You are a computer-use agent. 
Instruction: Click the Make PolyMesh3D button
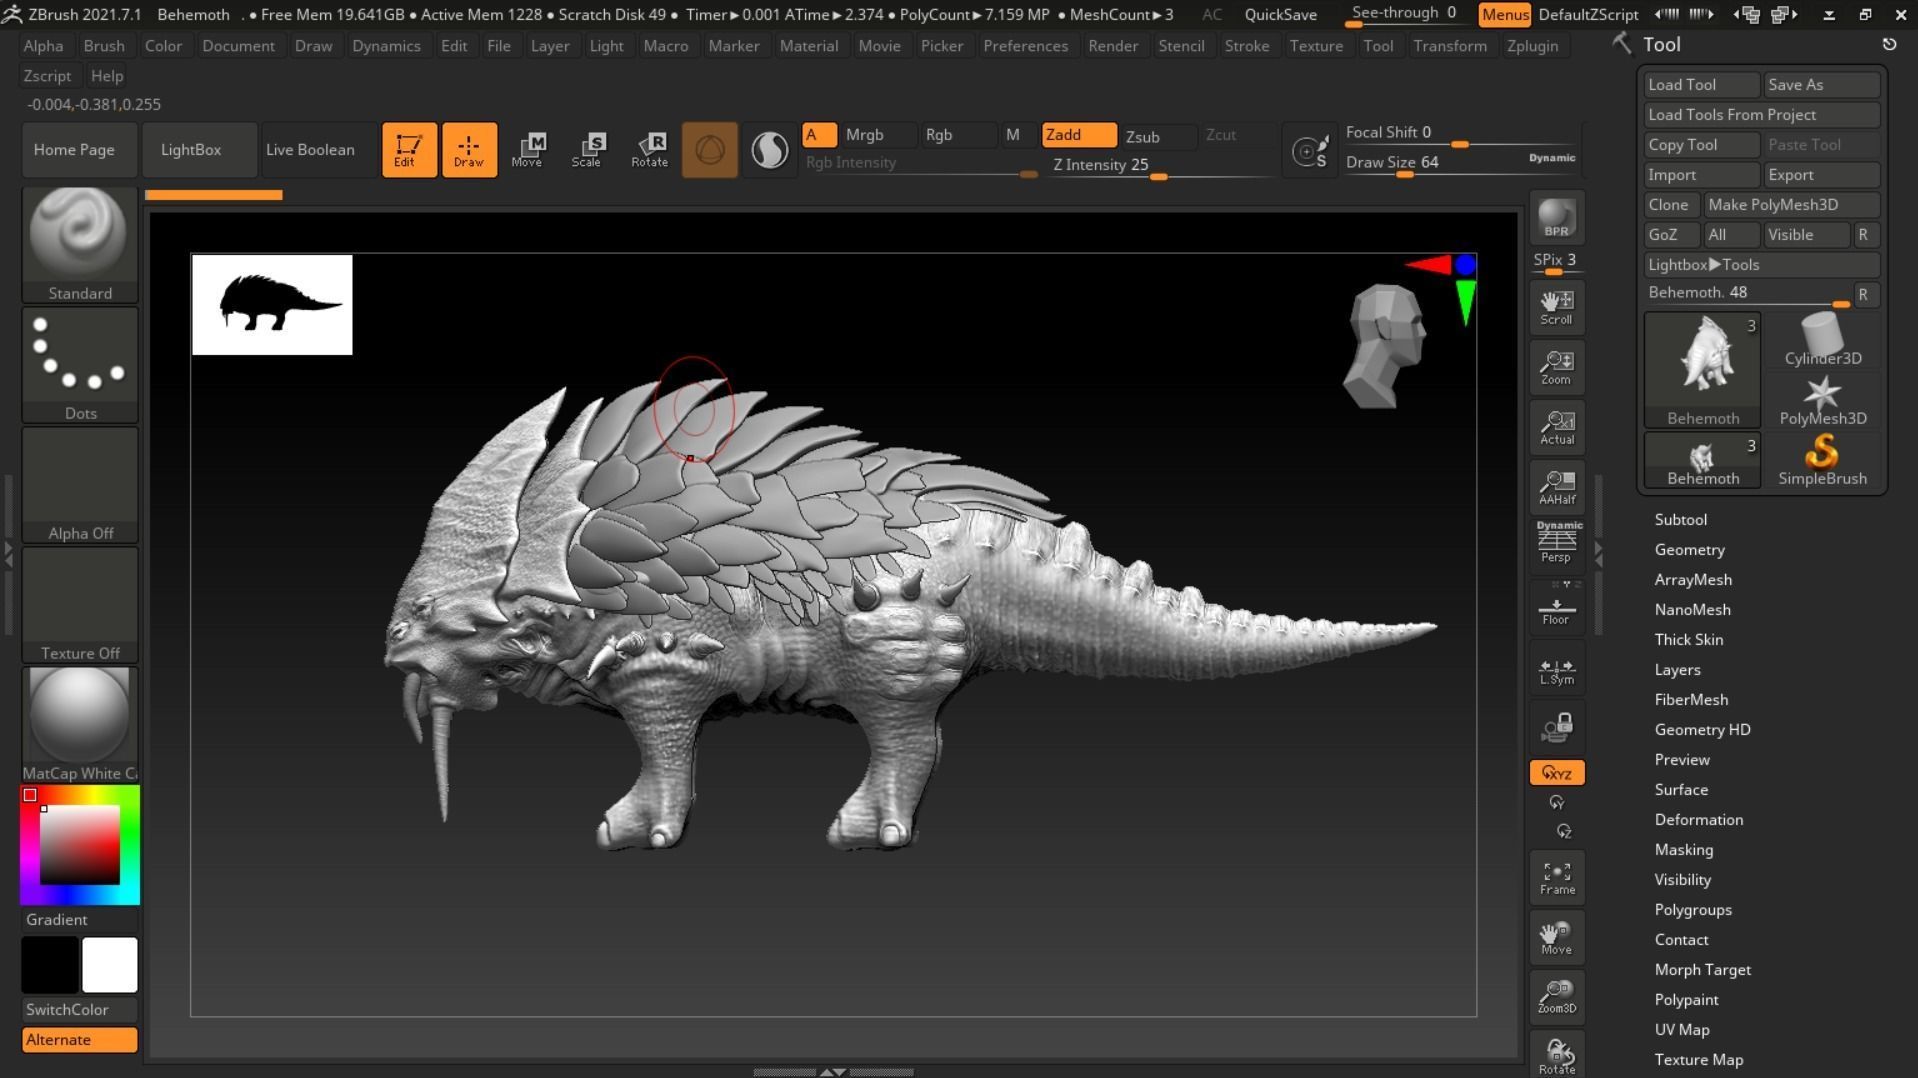tap(1791, 205)
